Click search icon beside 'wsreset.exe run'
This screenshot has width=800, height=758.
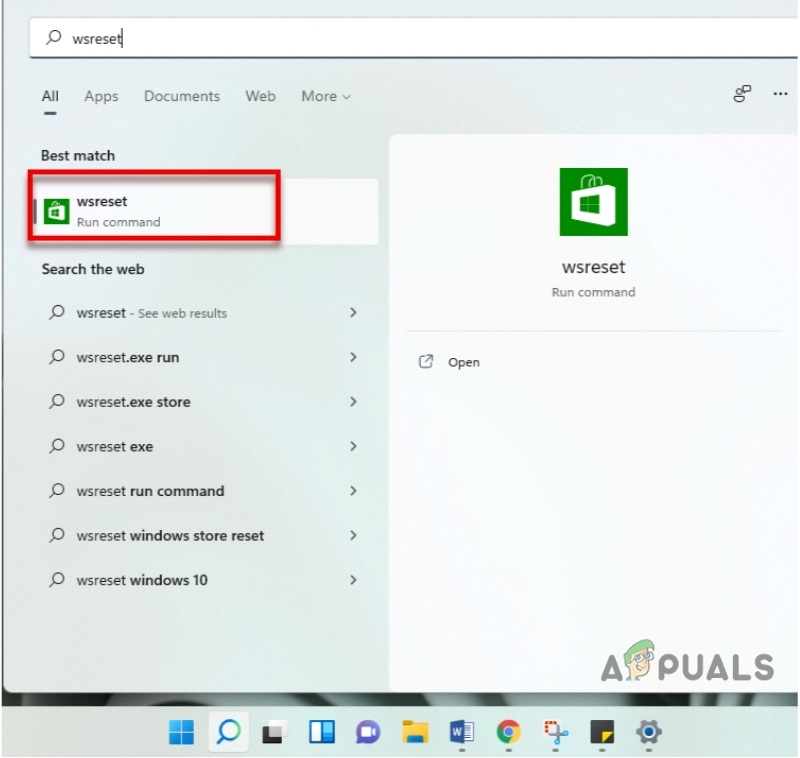[57, 357]
